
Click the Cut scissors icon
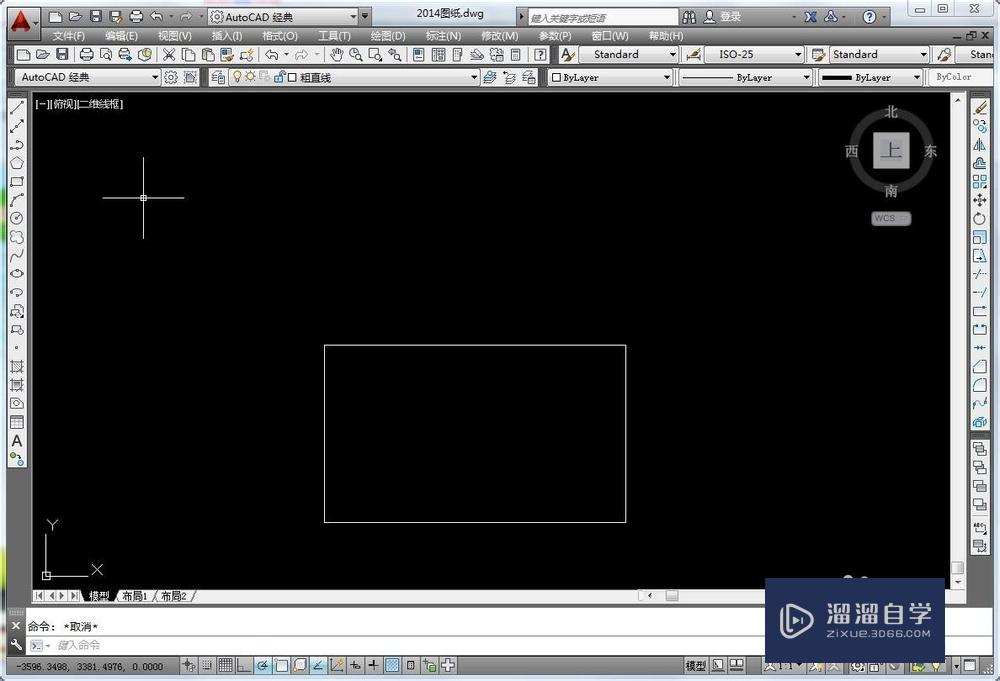coord(168,55)
